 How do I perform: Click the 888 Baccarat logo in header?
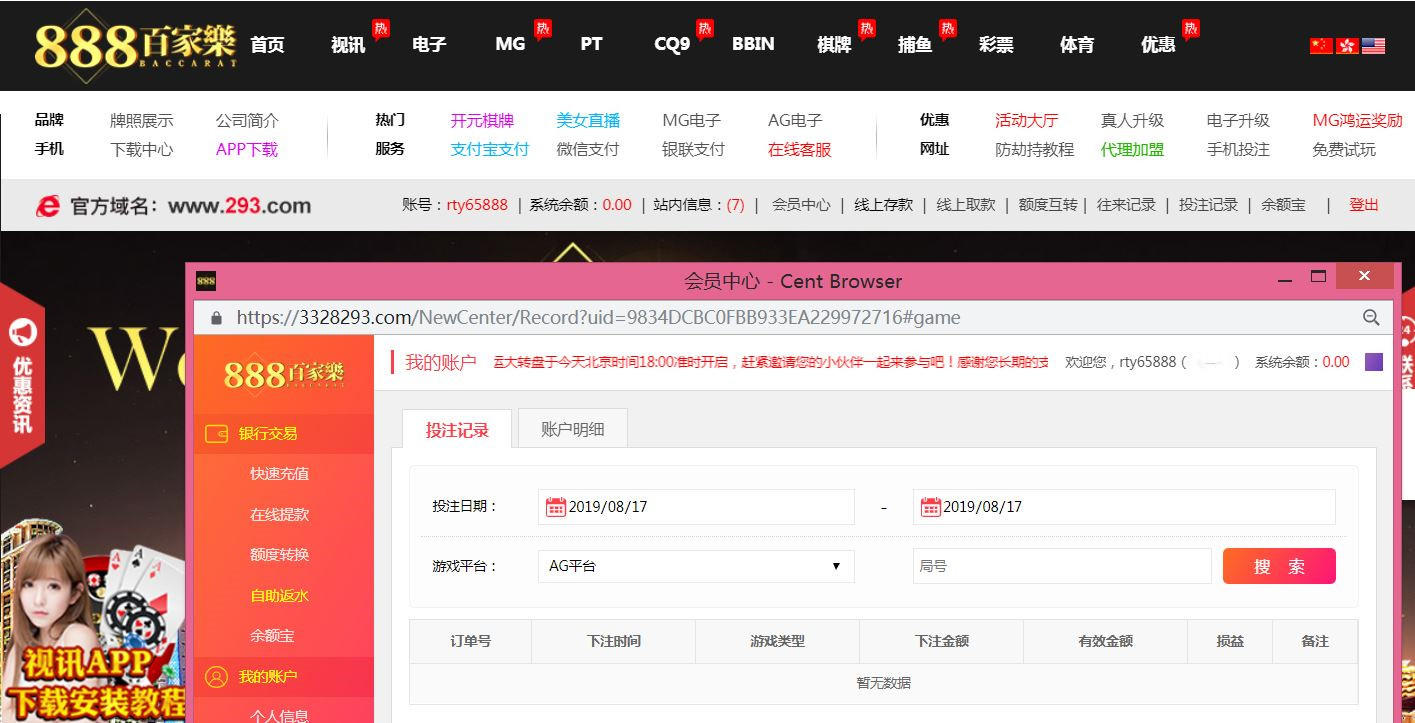tap(135, 44)
